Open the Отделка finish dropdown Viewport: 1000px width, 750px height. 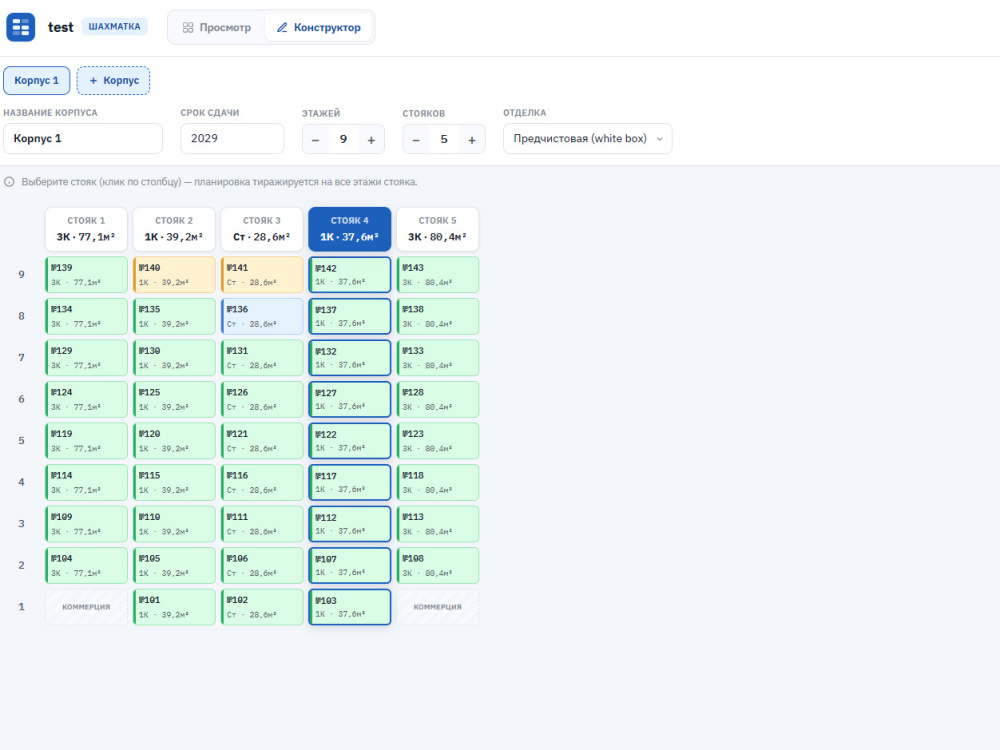click(x=587, y=138)
